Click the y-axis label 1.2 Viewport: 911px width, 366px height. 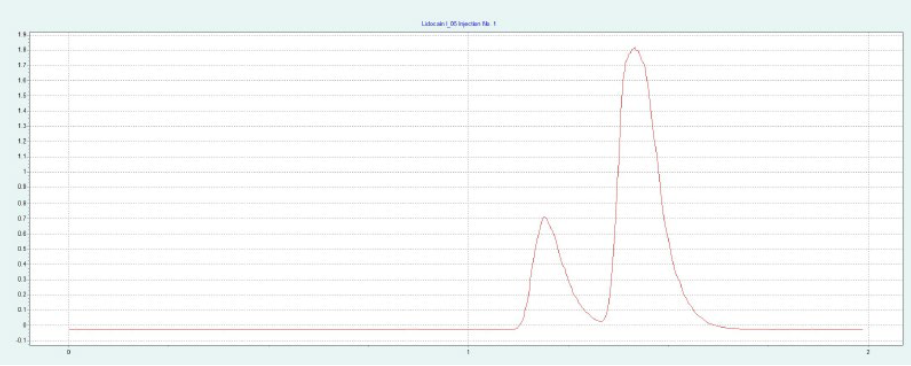tap(23, 141)
